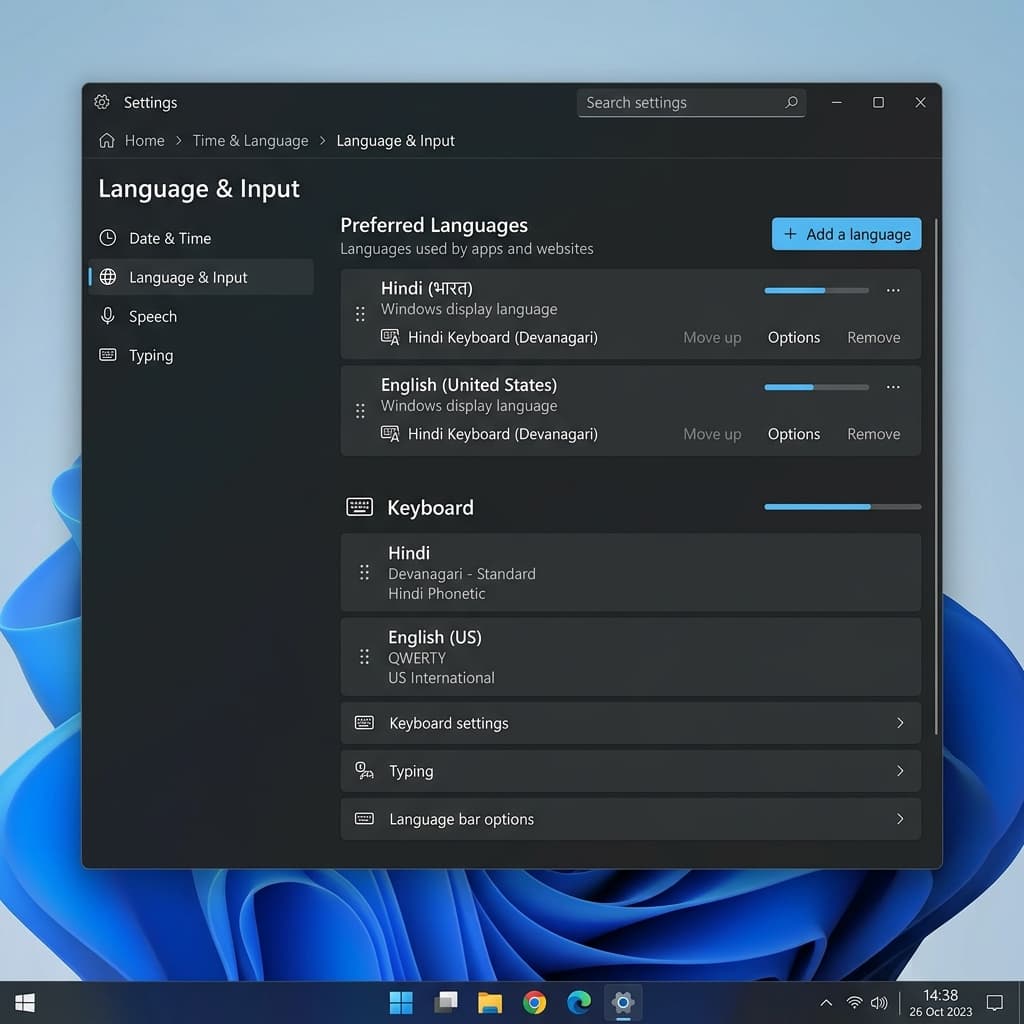This screenshot has width=1024, height=1024.
Task: Grab the drag handle of Hindi Devanagari keyboard
Action: (364, 573)
